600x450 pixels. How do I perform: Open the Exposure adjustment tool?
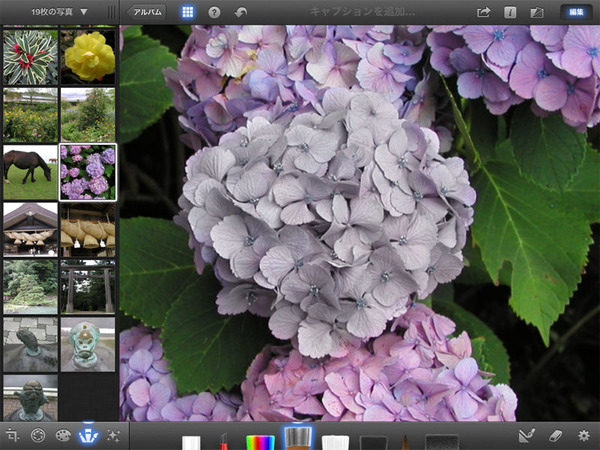pos(38,435)
